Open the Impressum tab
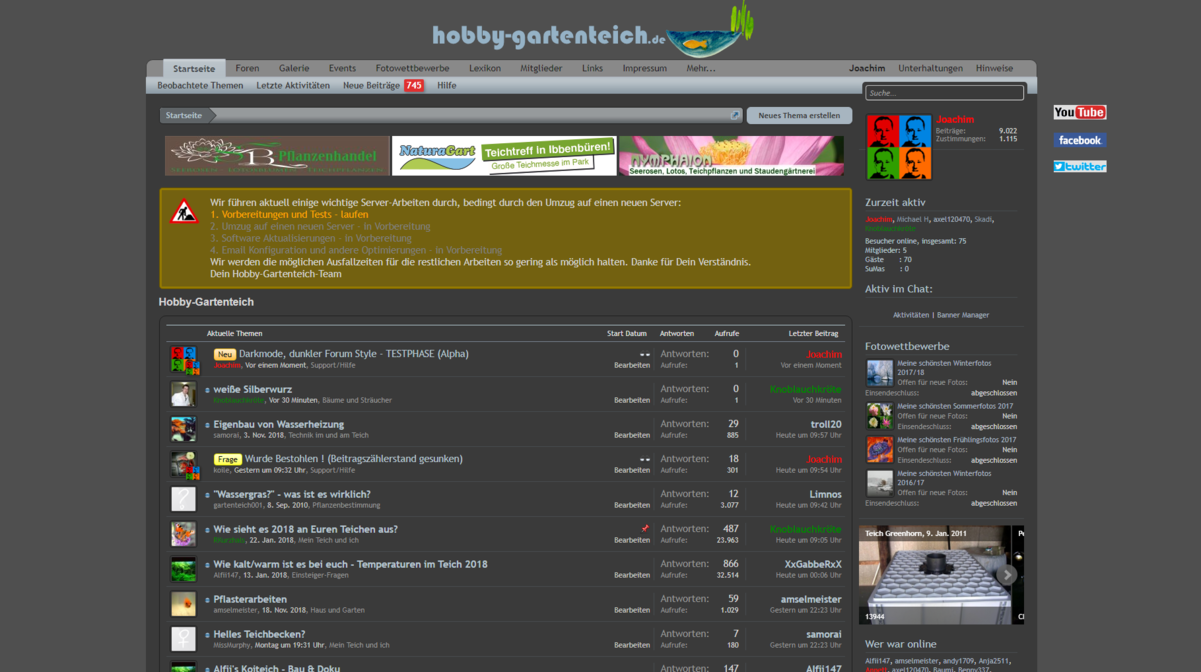1201x672 pixels. [x=644, y=68]
